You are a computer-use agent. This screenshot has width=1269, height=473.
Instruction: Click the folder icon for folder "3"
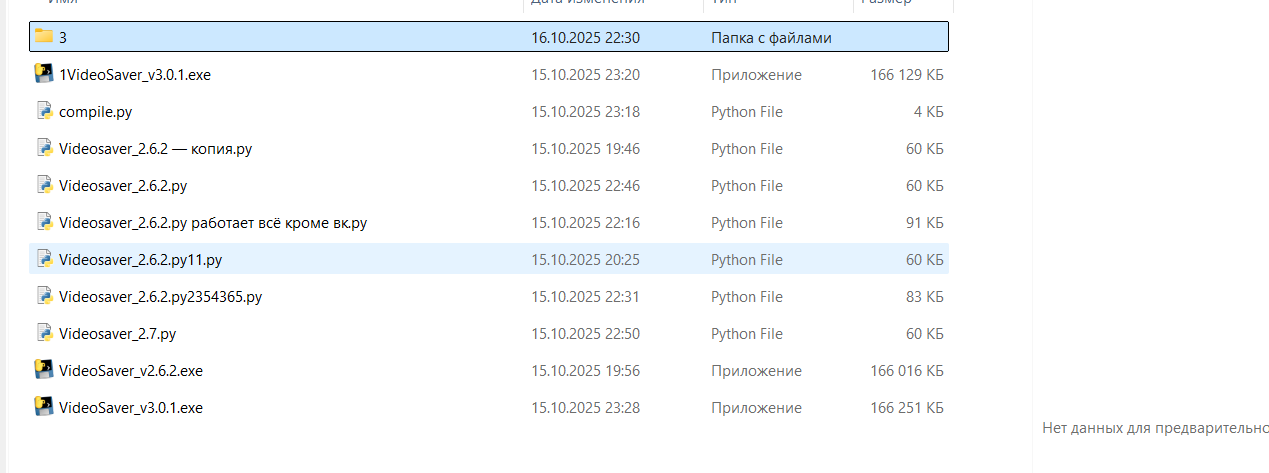click(x=43, y=37)
